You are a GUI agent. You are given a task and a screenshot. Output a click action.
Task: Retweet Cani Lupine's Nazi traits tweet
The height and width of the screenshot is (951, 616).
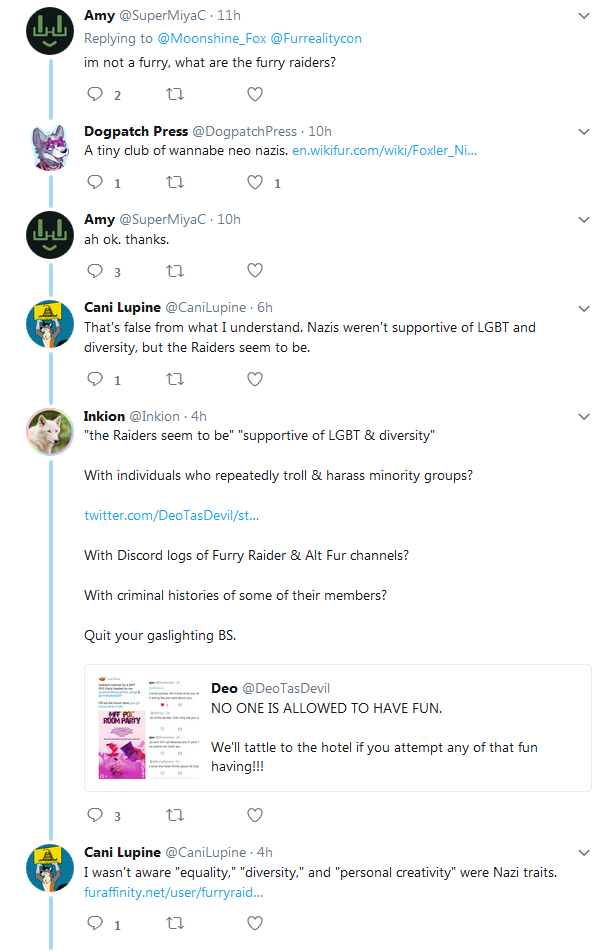[175, 923]
